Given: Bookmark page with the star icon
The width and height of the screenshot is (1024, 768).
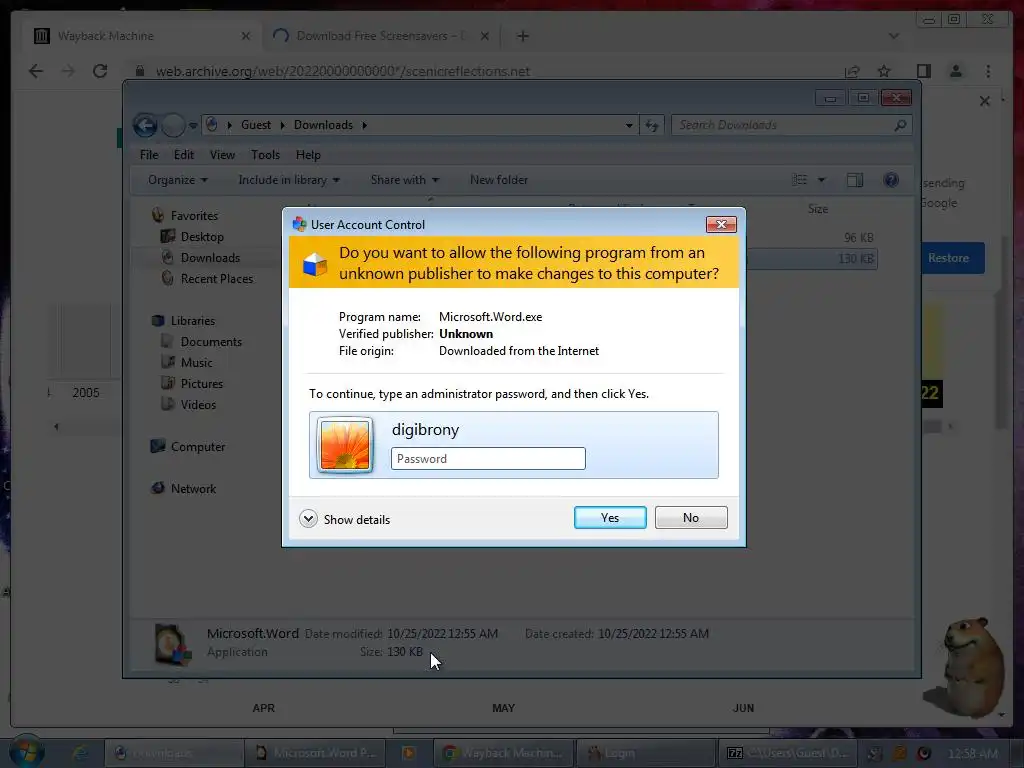Looking at the screenshot, I should (x=884, y=71).
